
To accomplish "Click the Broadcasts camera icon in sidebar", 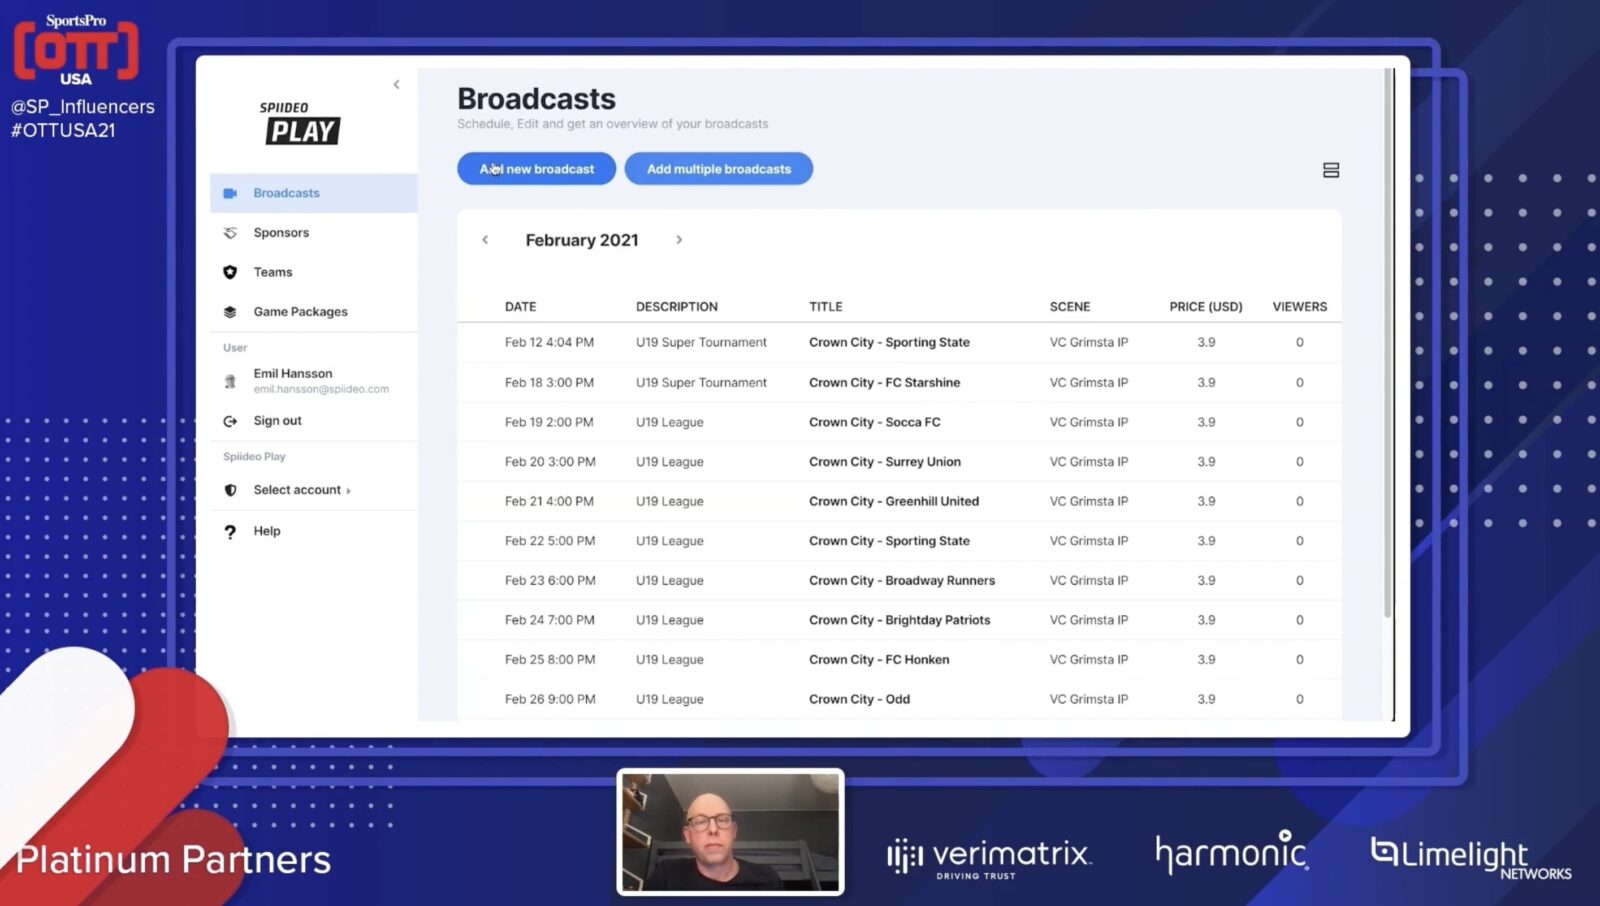I will click(230, 193).
